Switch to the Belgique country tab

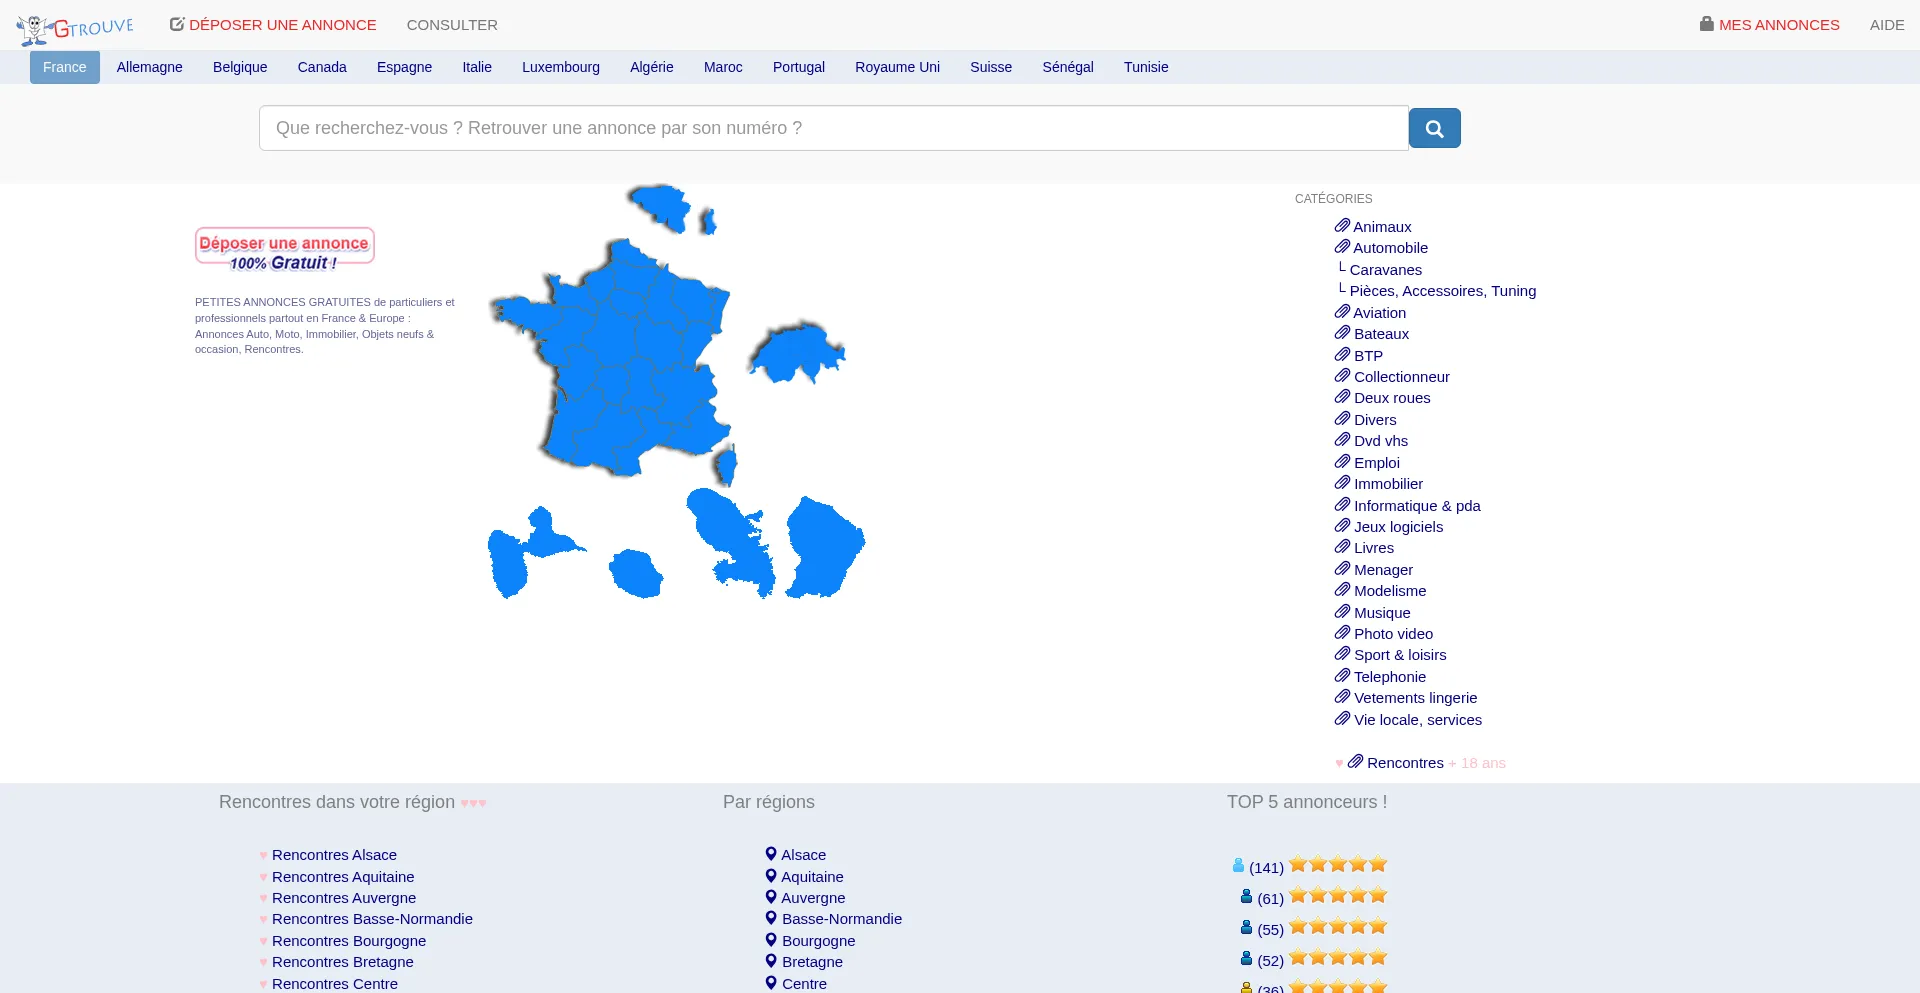click(240, 67)
